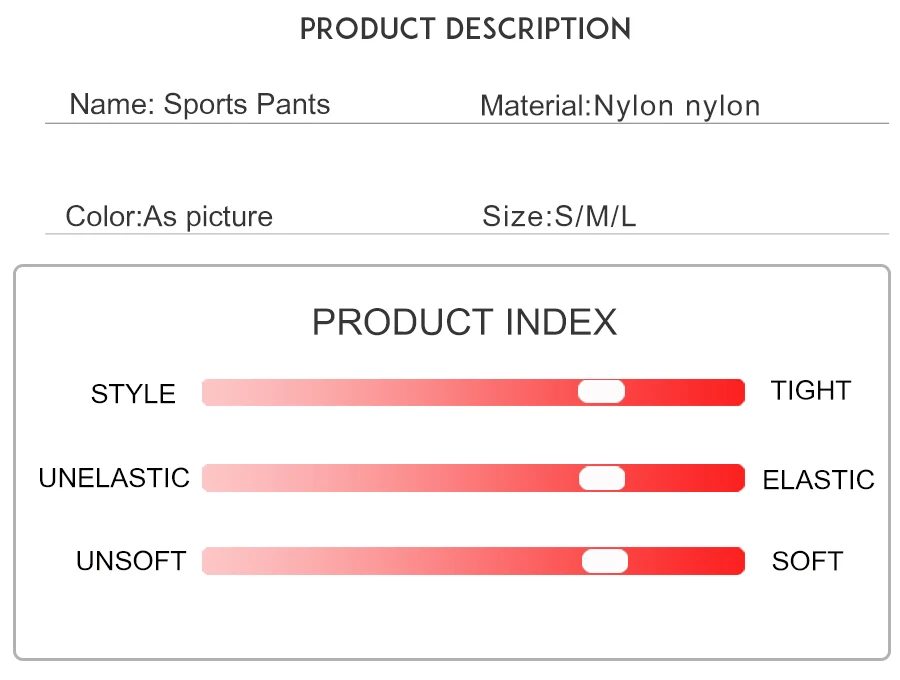Click the bright red end near TIGHT

coord(732,392)
